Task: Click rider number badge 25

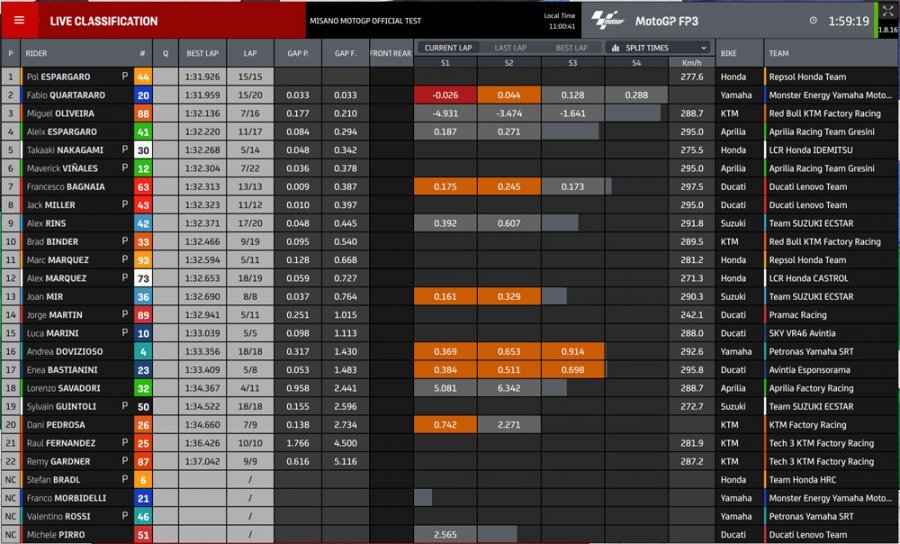Action: (143, 444)
